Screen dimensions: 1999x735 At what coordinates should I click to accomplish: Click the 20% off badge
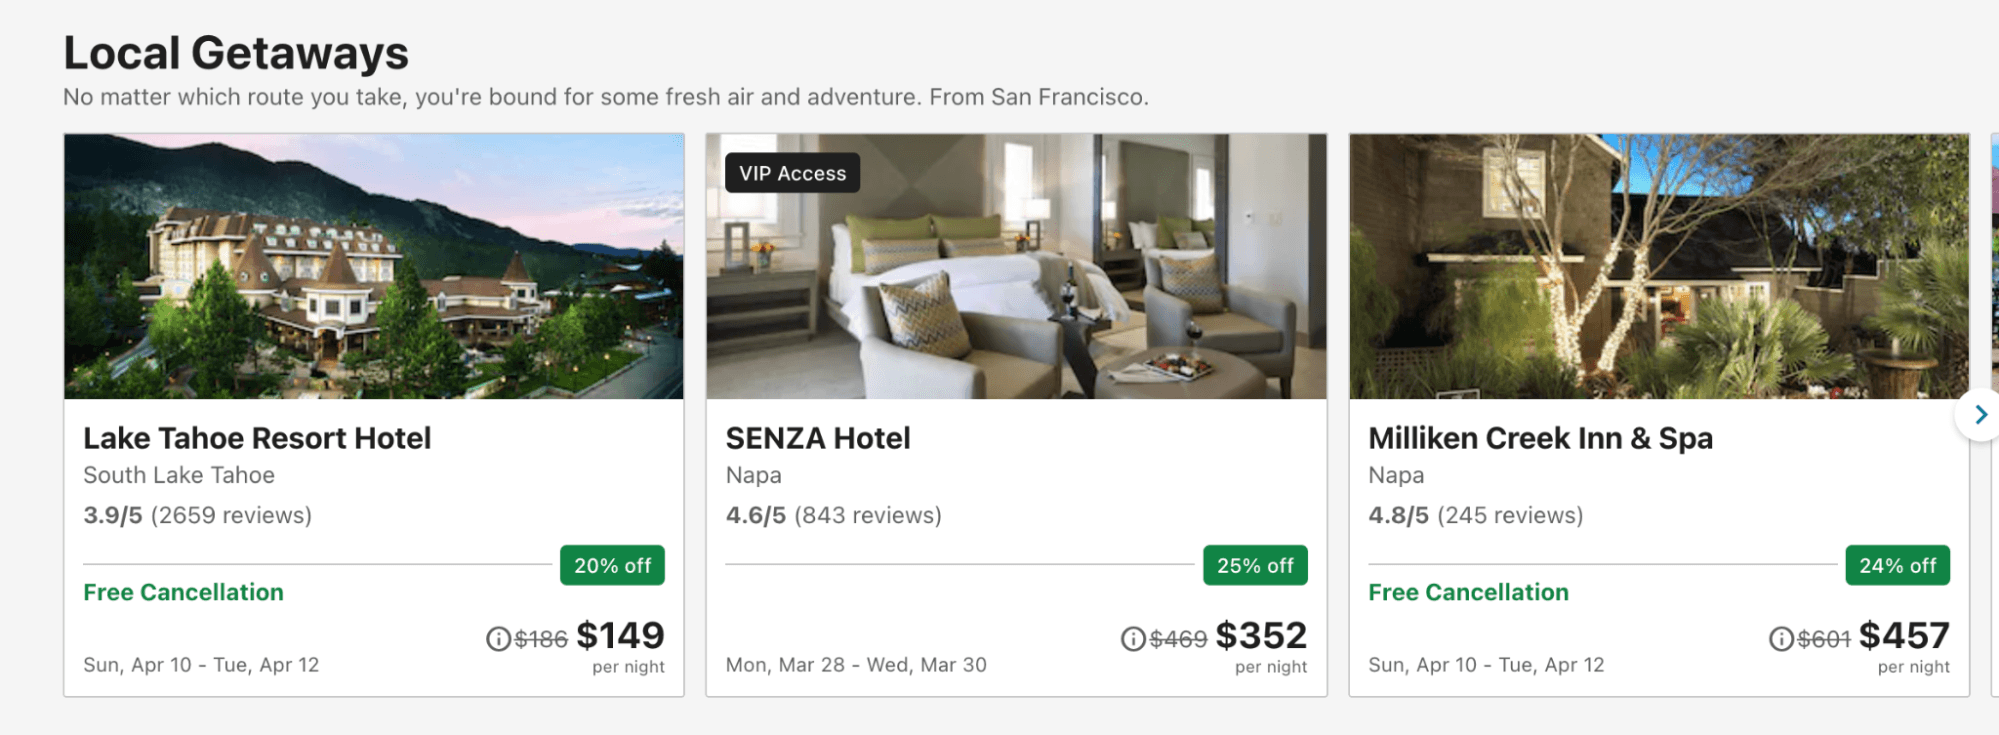[612, 566]
